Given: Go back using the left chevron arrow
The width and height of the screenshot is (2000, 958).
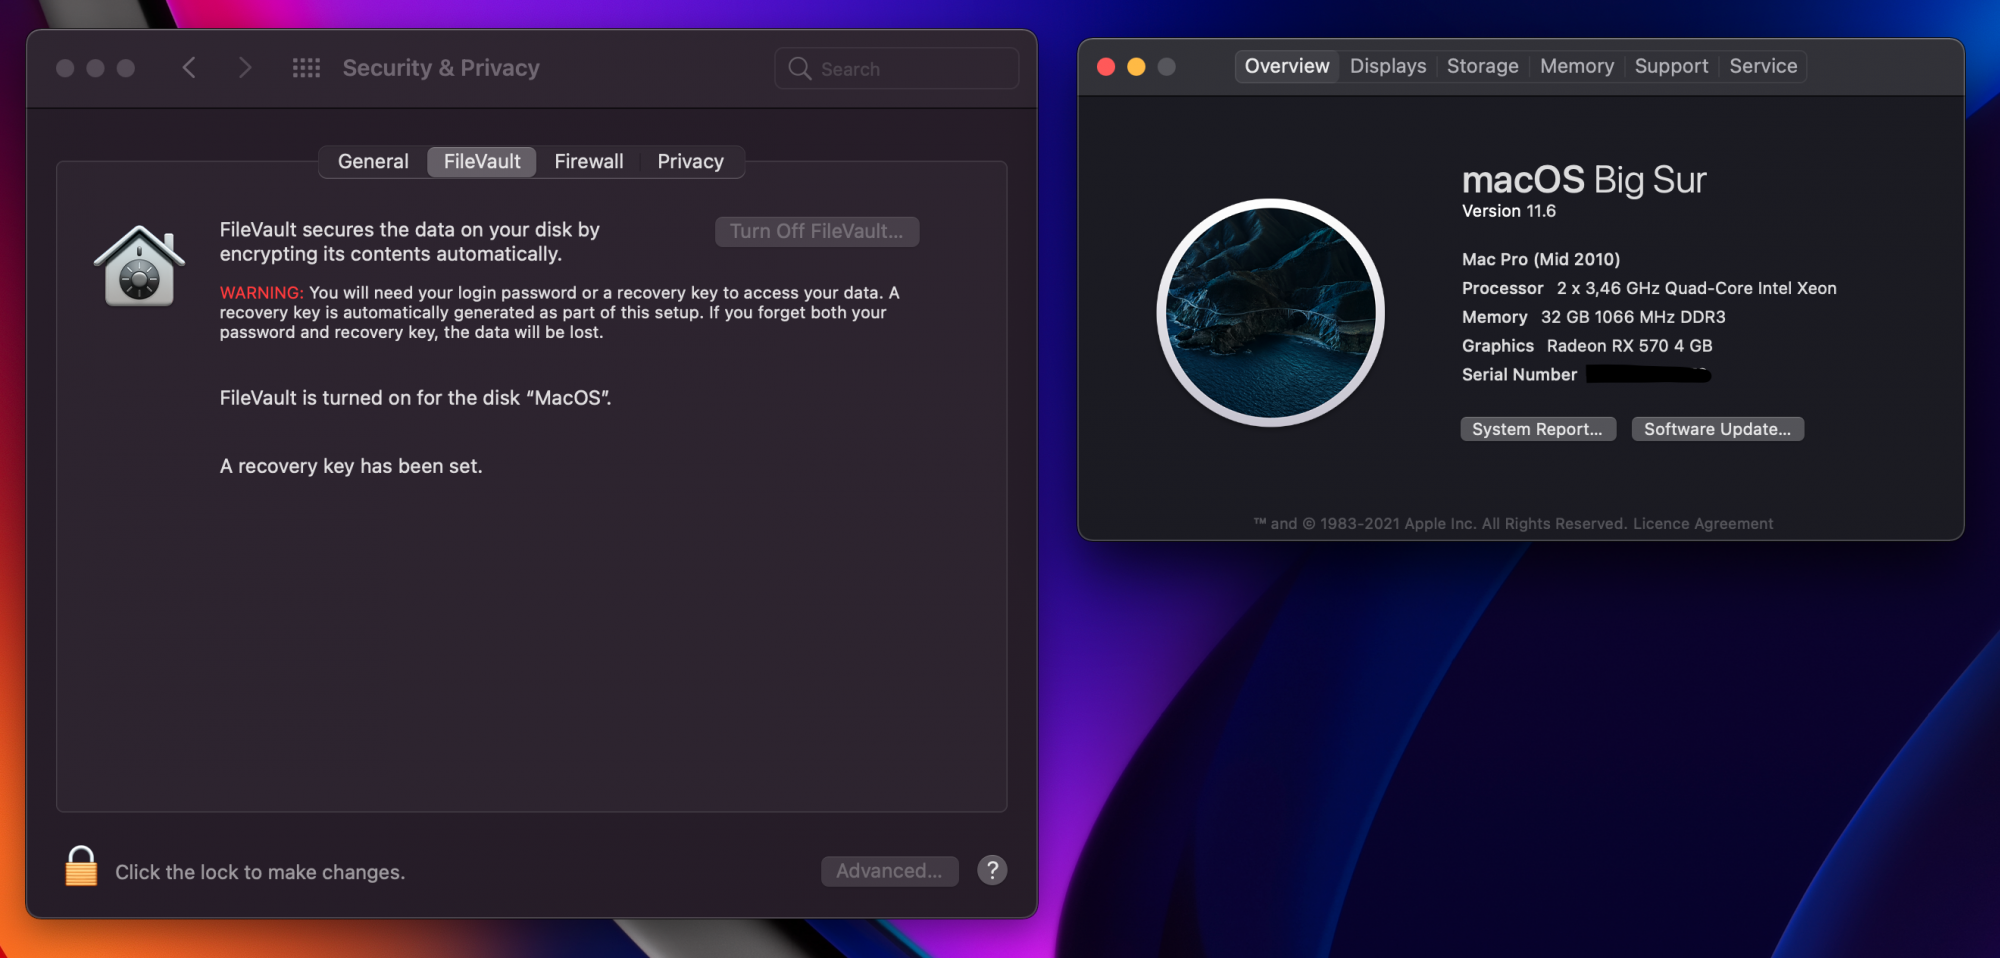Looking at the screenshot, I should pos(189,68).
